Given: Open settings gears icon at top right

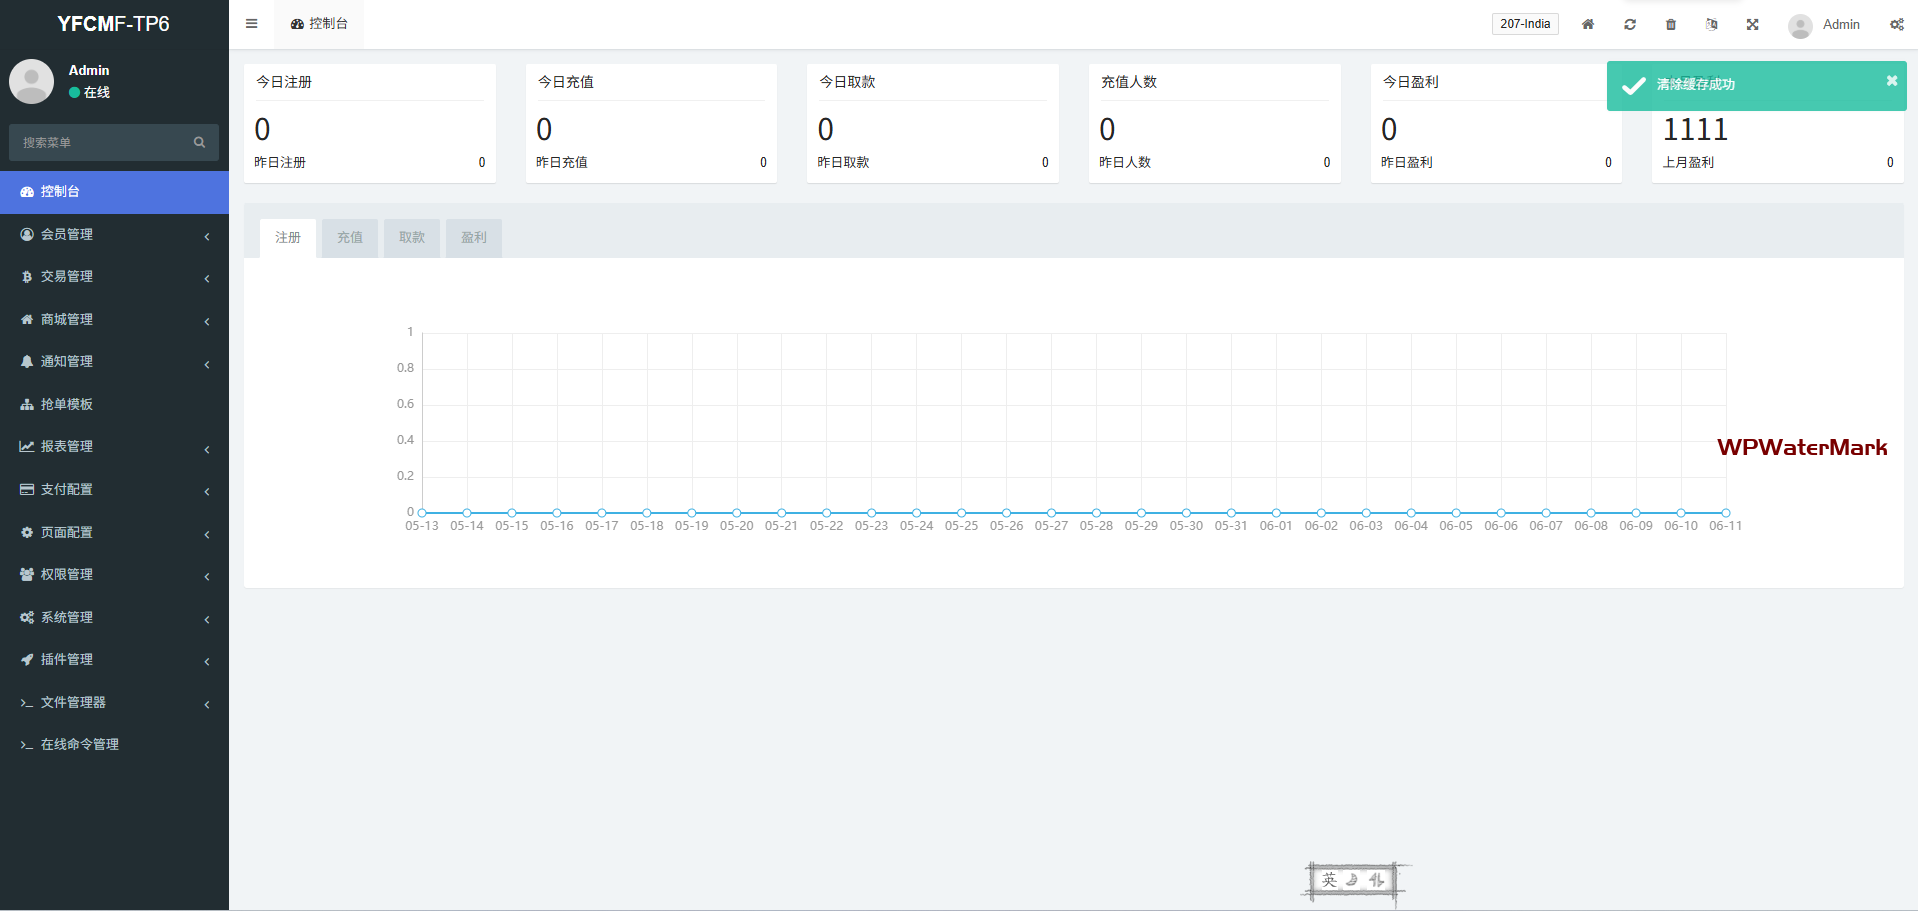Looking at the screenshot, I should (x=1896, y=24).
